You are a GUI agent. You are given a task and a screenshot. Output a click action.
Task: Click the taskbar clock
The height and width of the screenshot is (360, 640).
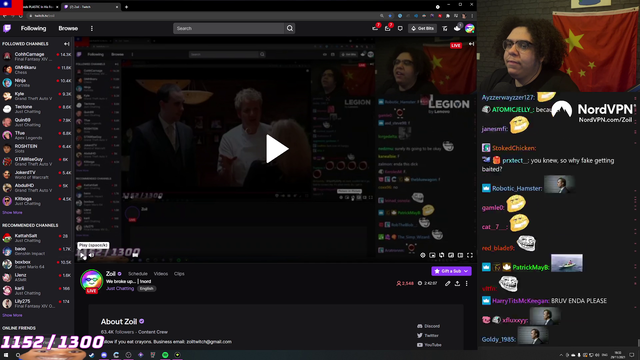coord(618,355)
